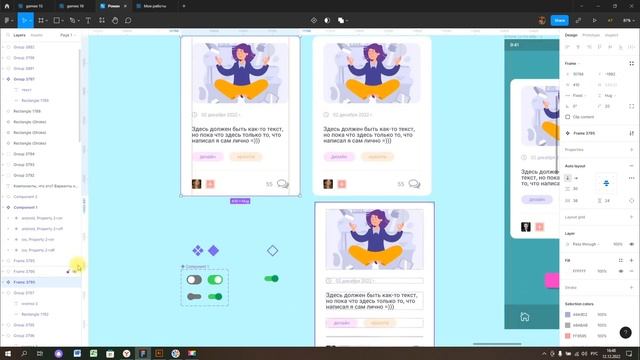The image size is (640, 360).
Task: Click the comments bubble on the first card
Action: click(x=282, y=184)
